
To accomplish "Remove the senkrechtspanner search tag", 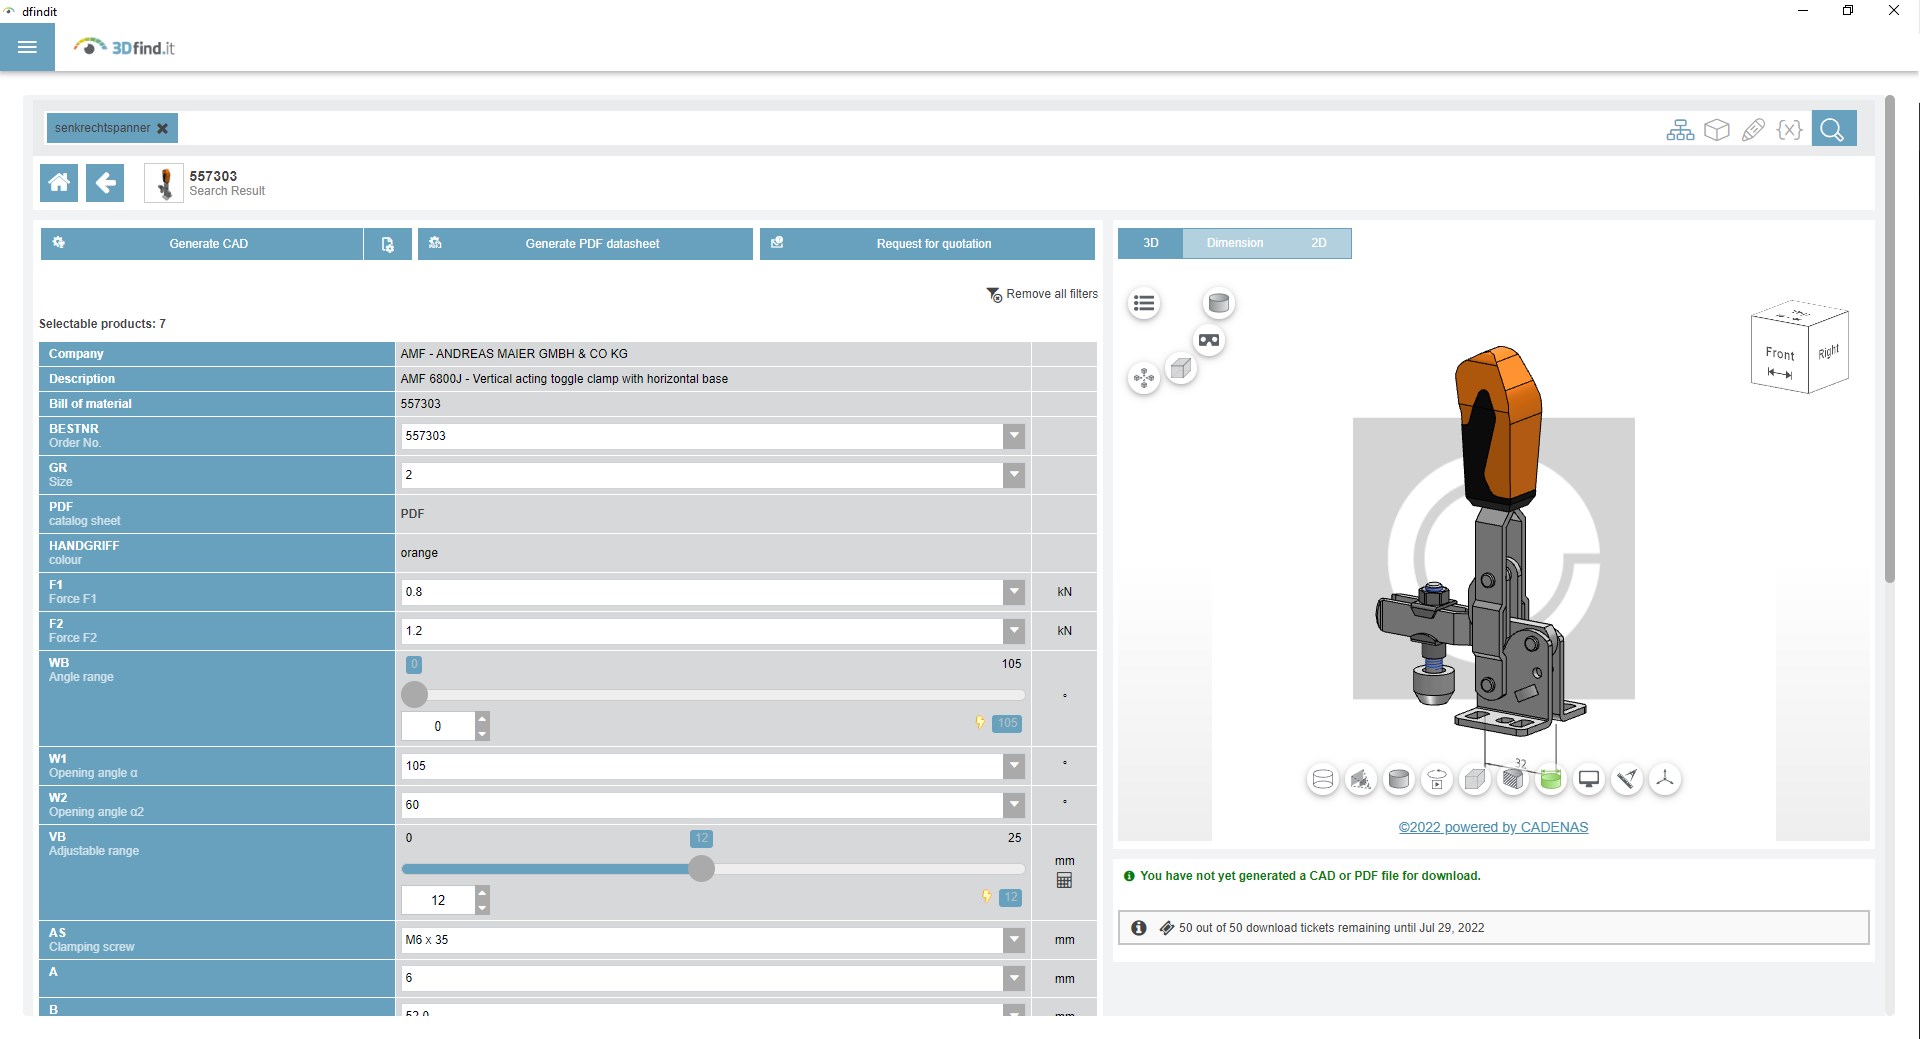I will 163,128.
